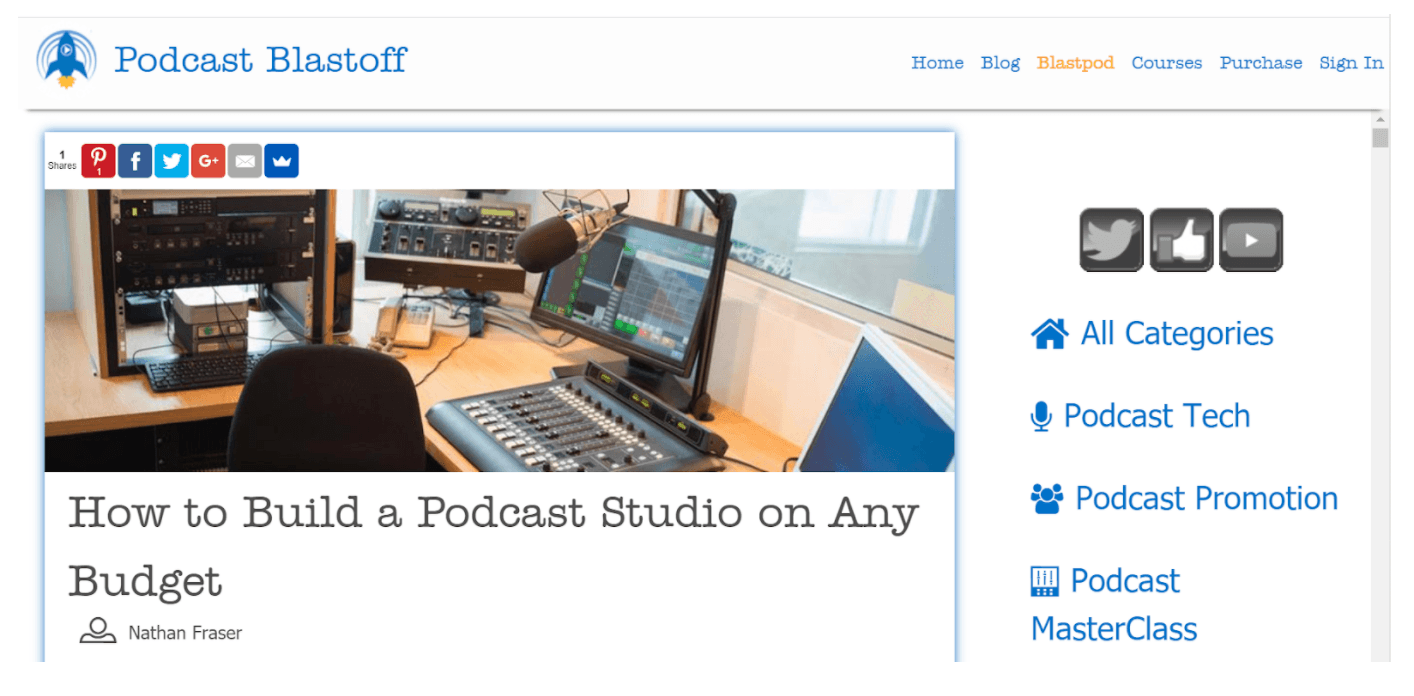This screenshot has height=696, width=1414.
Task: Click the author avatar icon next to Nathan Fraser
Action: coord(98,631)
